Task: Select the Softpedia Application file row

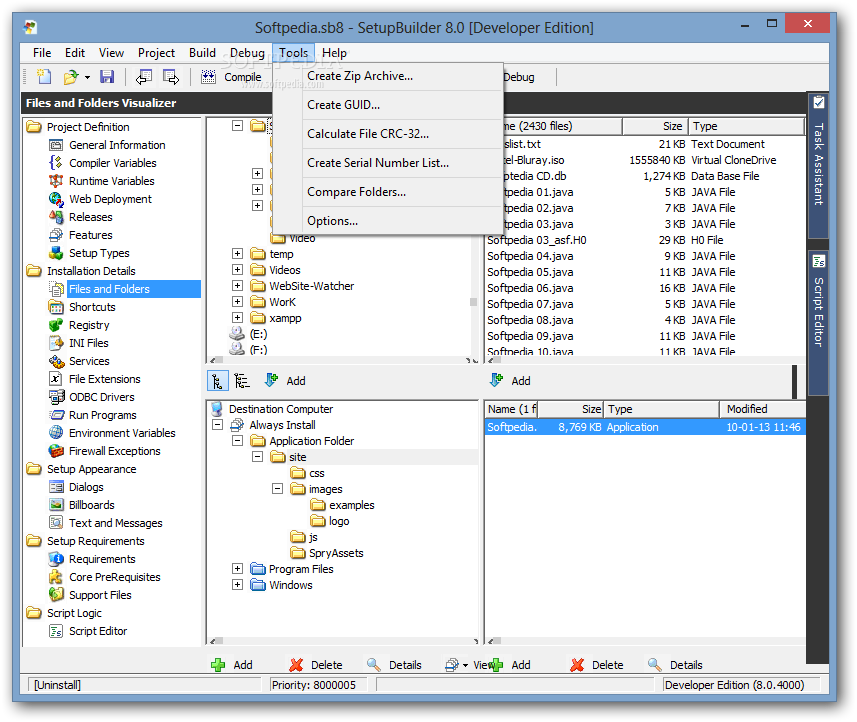Action: [x=645, y=427]
